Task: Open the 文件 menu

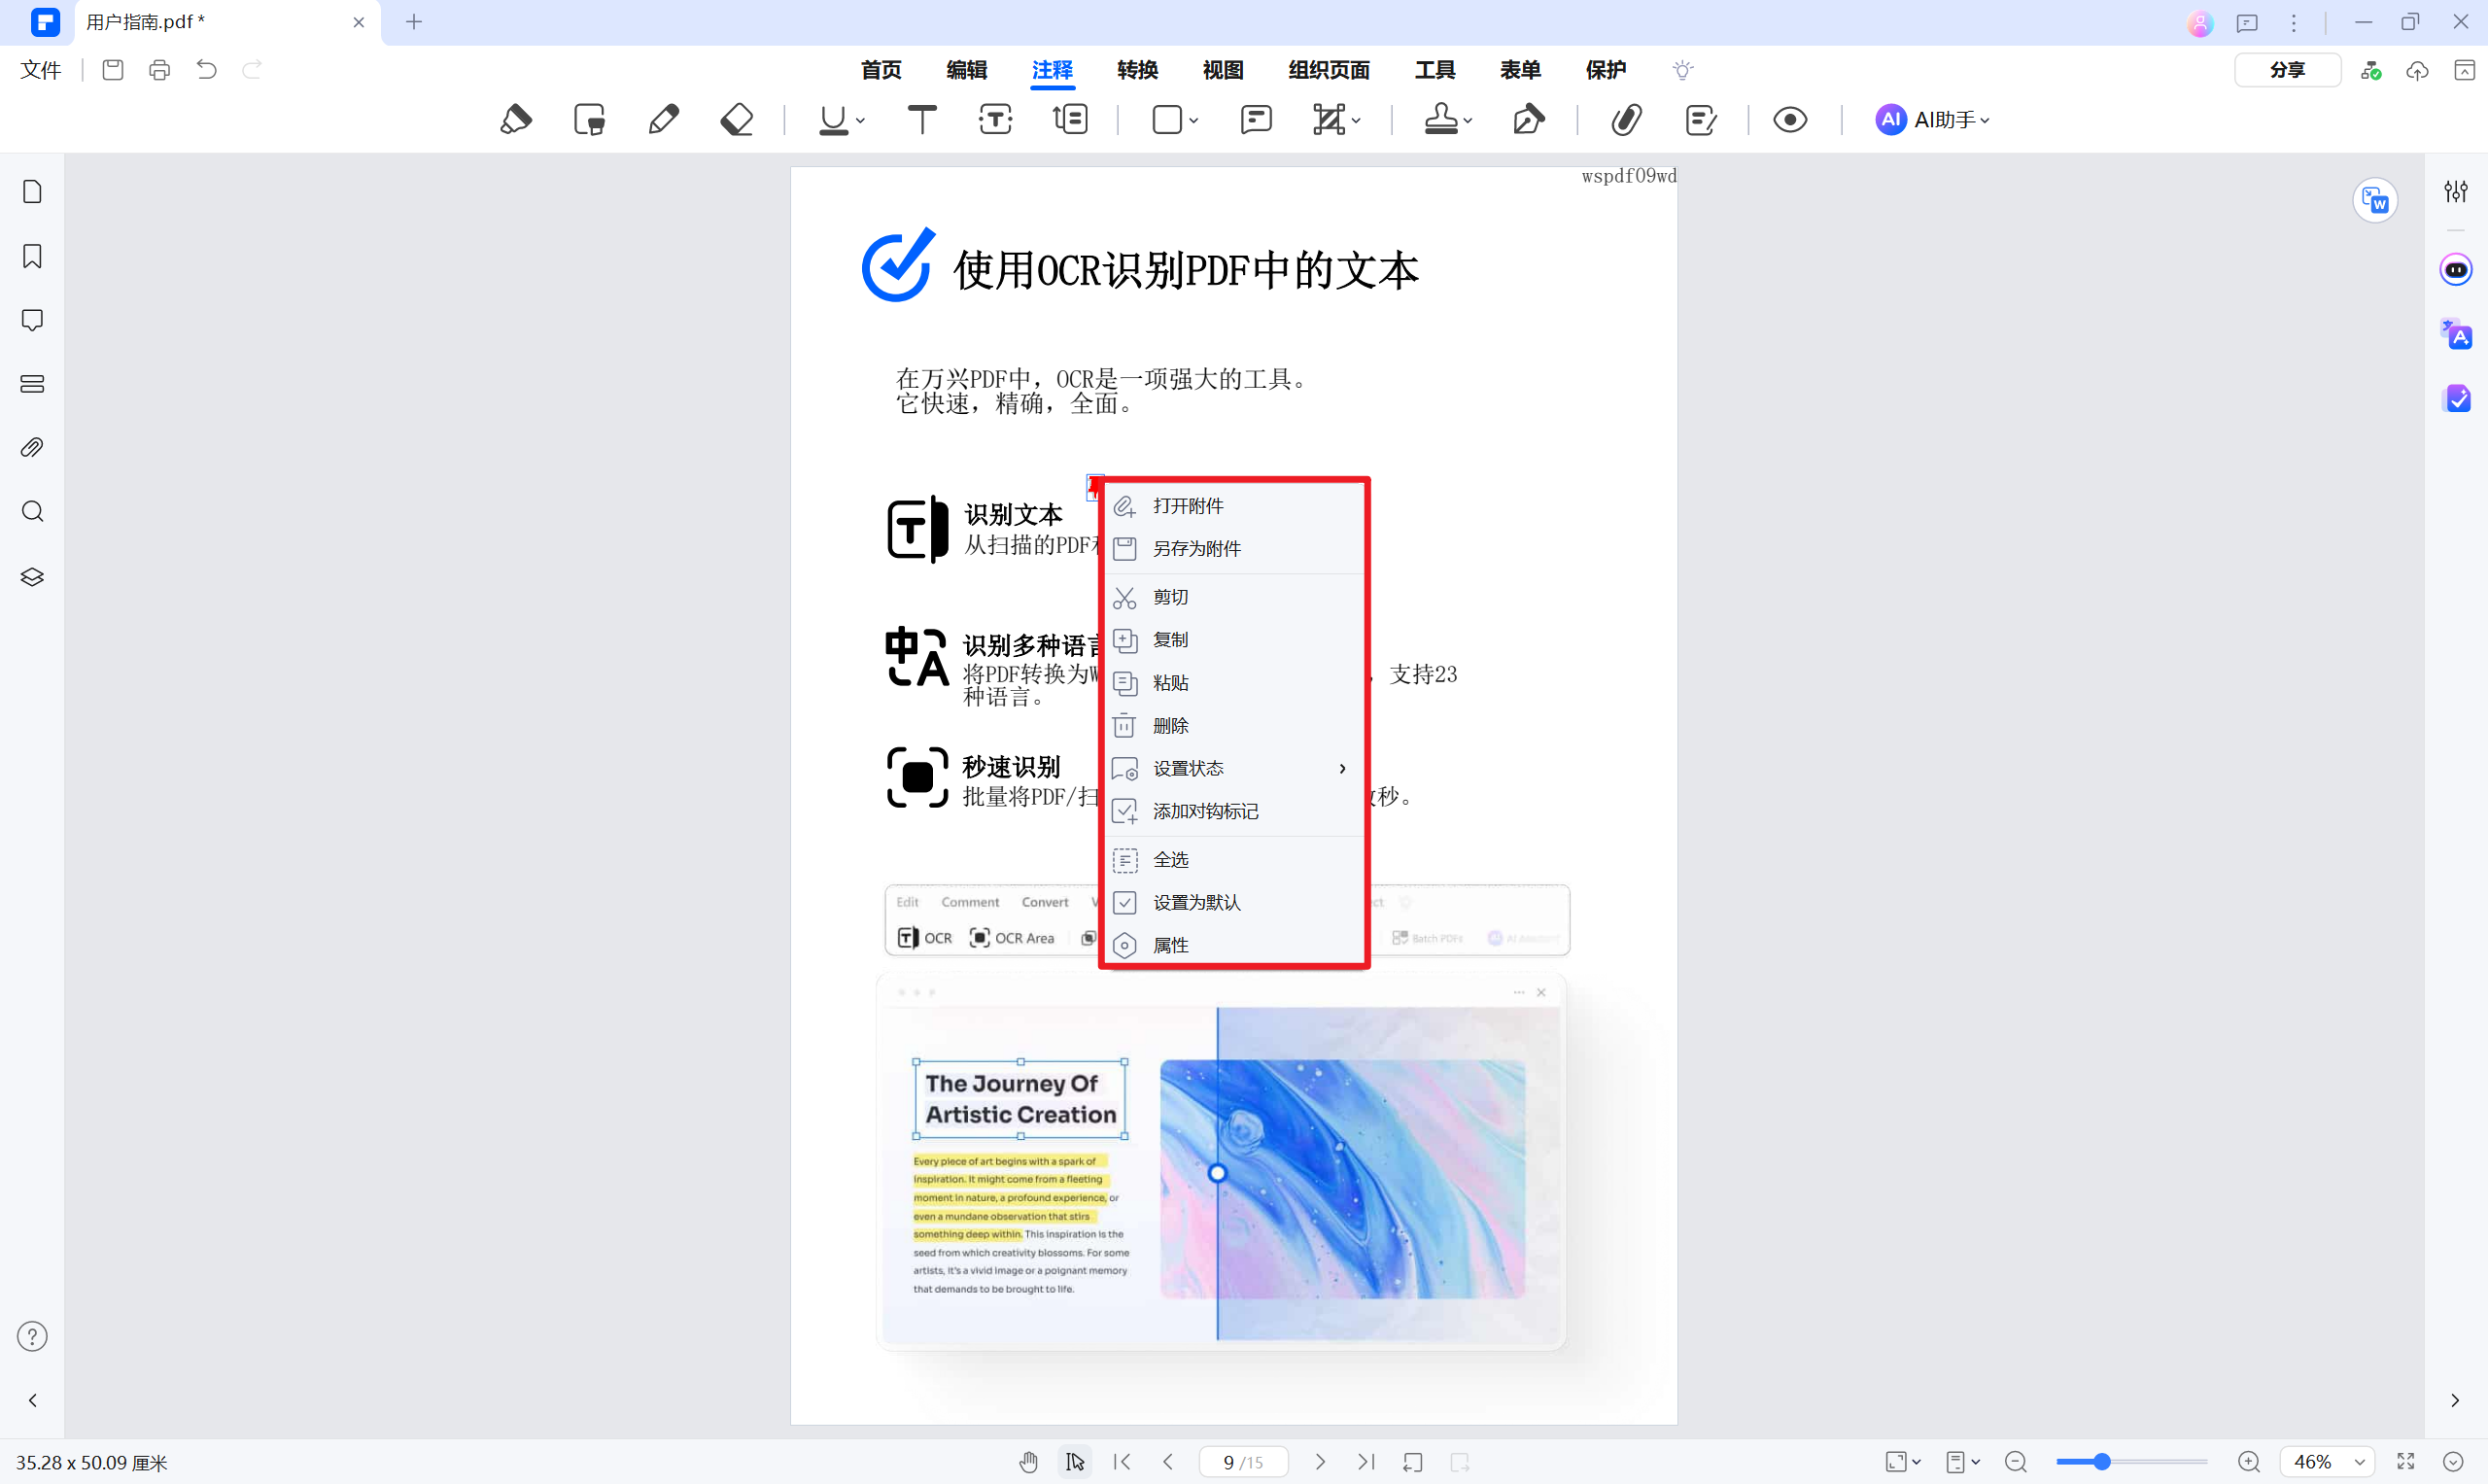Action: (40, 70)
